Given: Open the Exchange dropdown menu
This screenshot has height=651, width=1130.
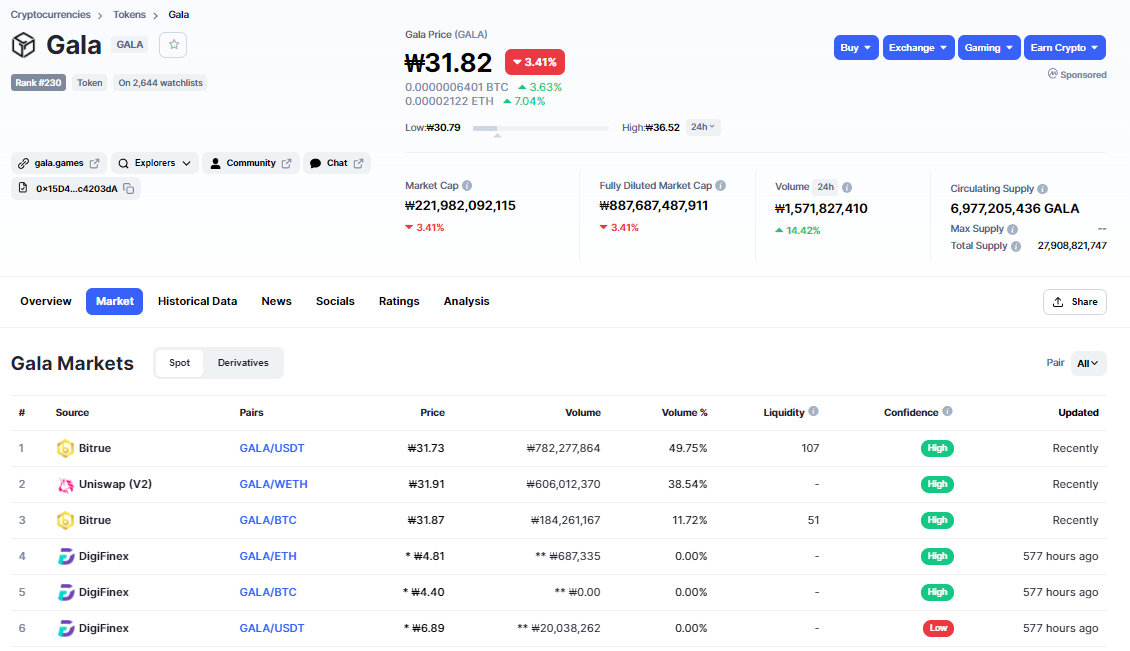Looking at the screenshot, I should coord(918,48).
